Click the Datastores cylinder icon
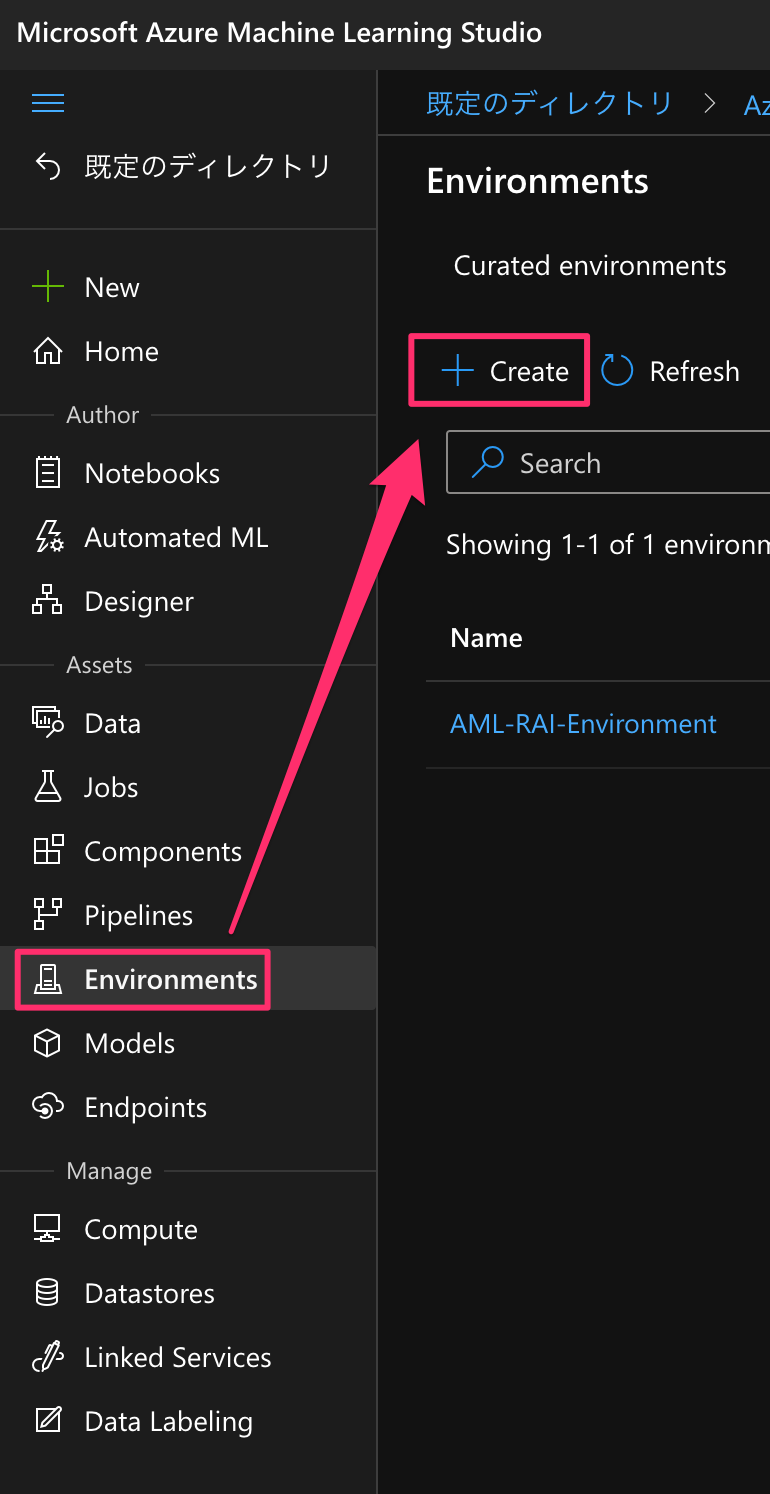The image size is (770, 1494). 48,1294
